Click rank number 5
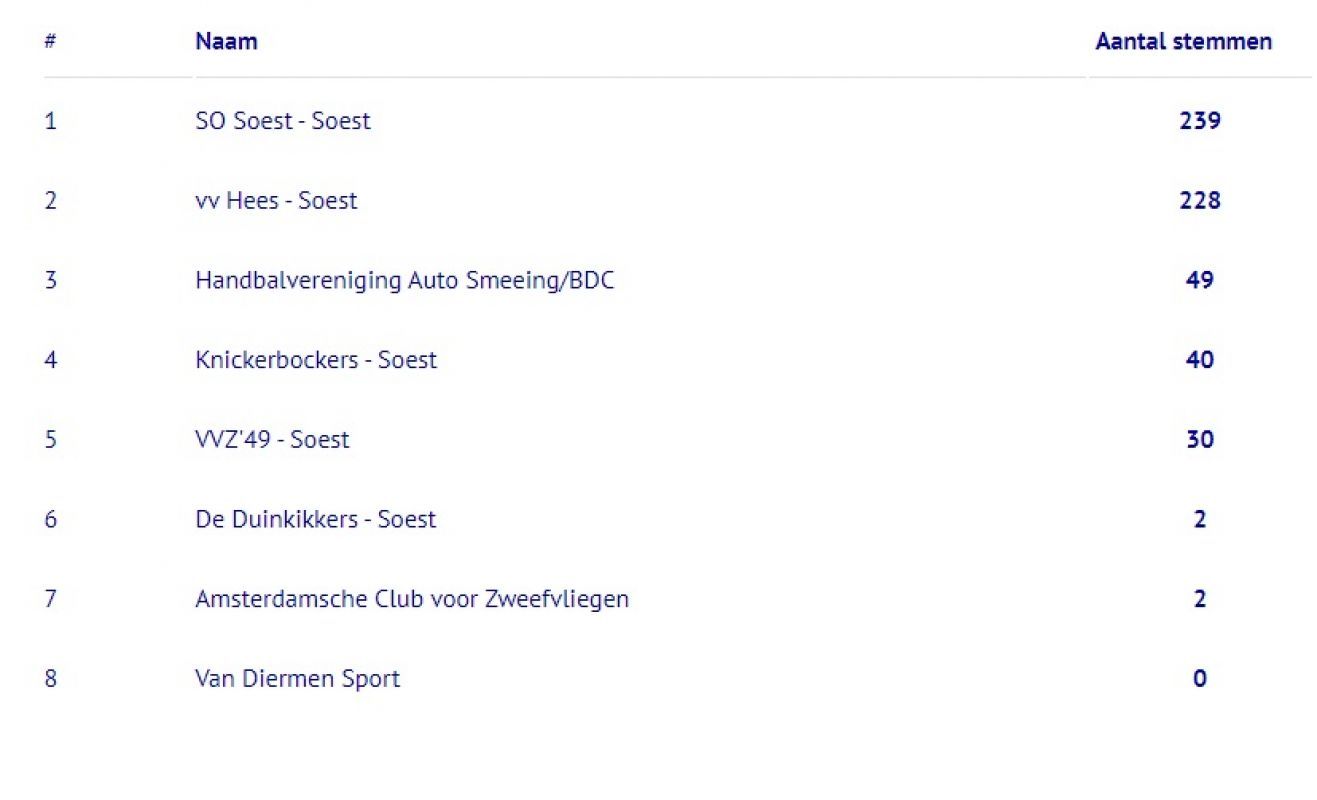 pos(50,440)
